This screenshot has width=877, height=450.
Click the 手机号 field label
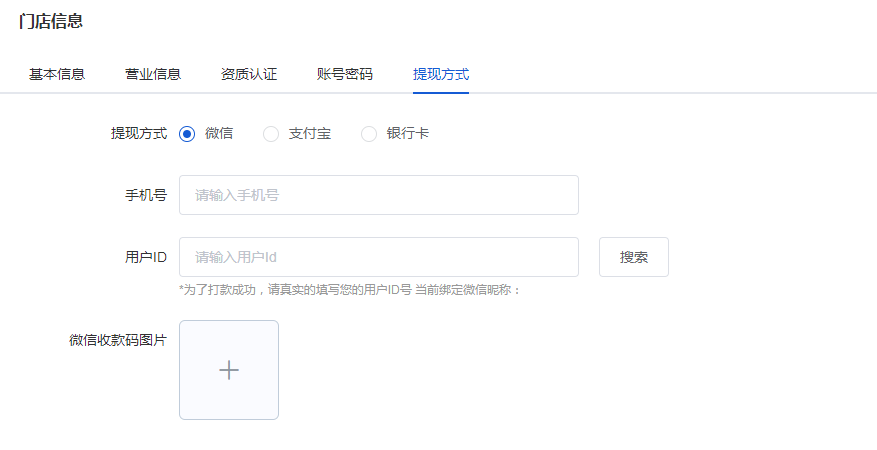[x=145, y=195]
